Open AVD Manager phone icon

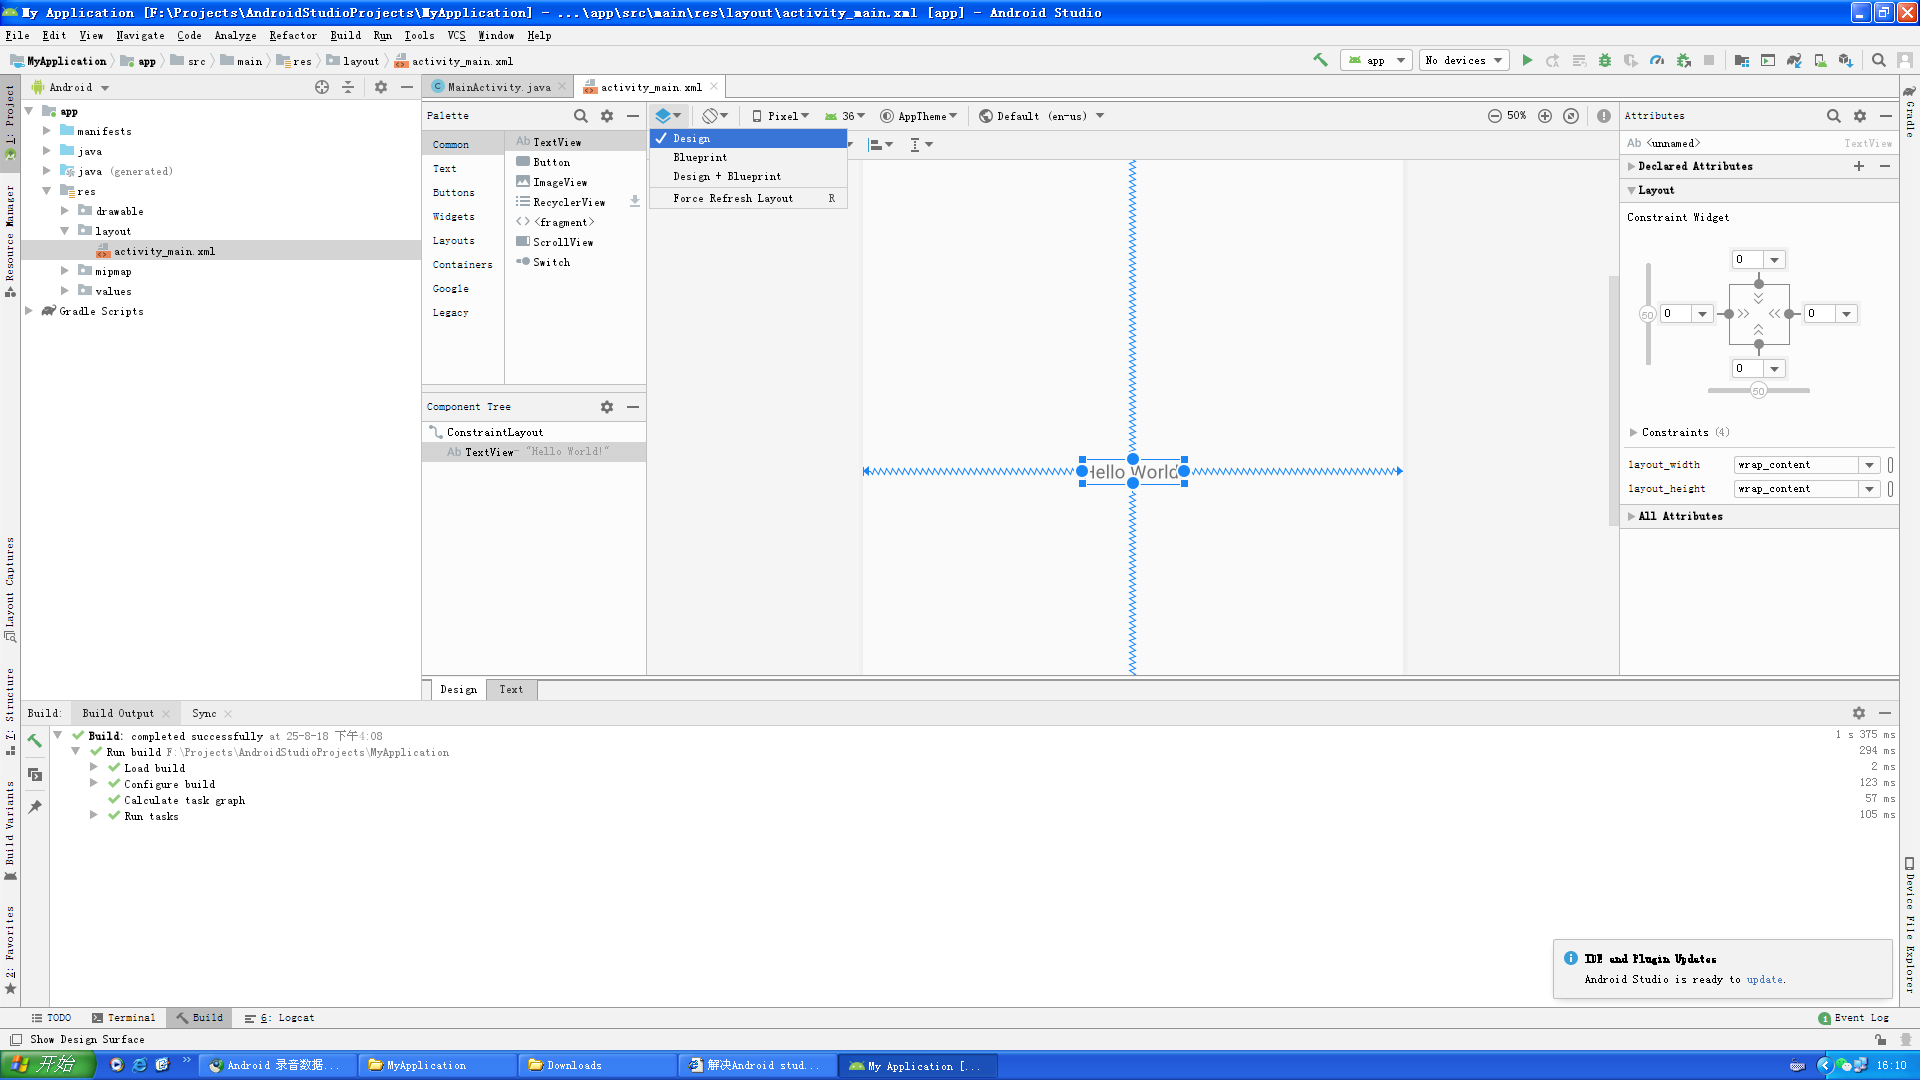click(1820, 60)
